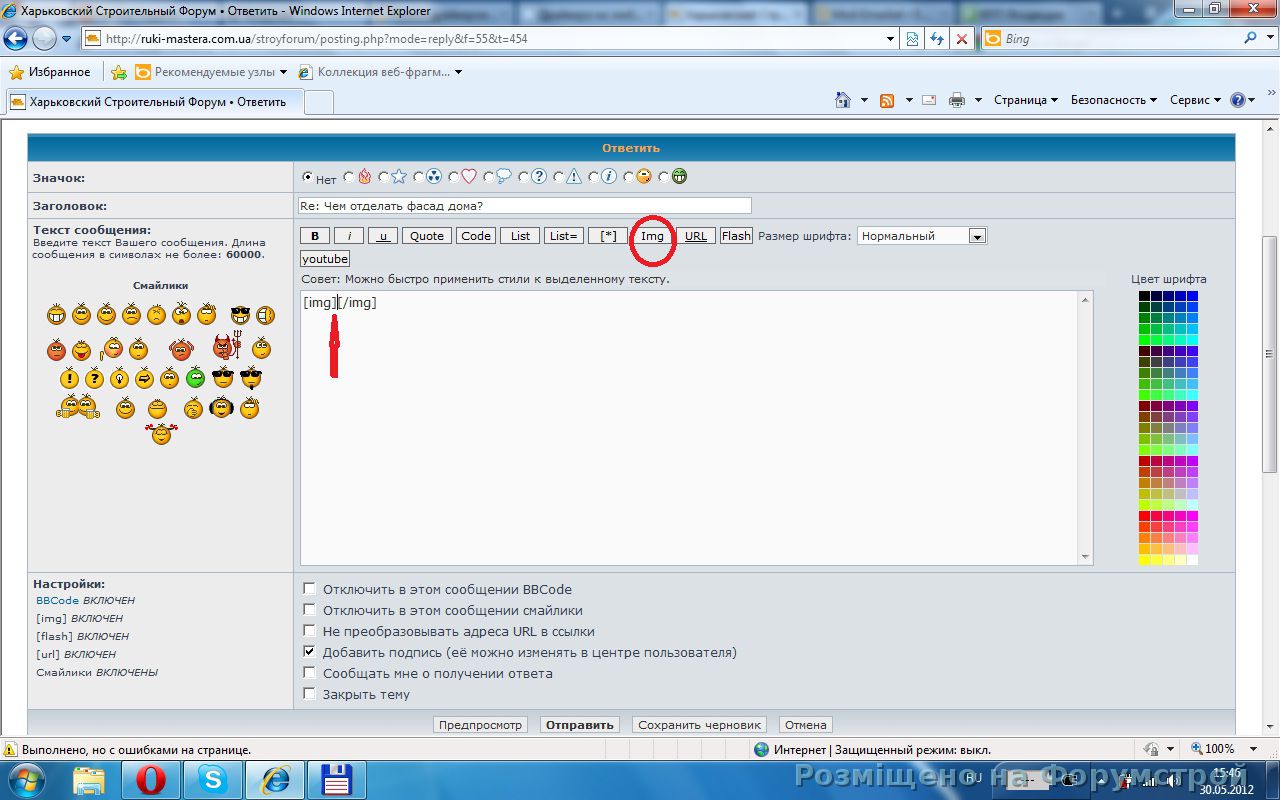This screenshot has height=800, width=1280.
Task: Check "Сообщать мне о получении ответа"
Action: pyautogui.click(x=310, y=673)
